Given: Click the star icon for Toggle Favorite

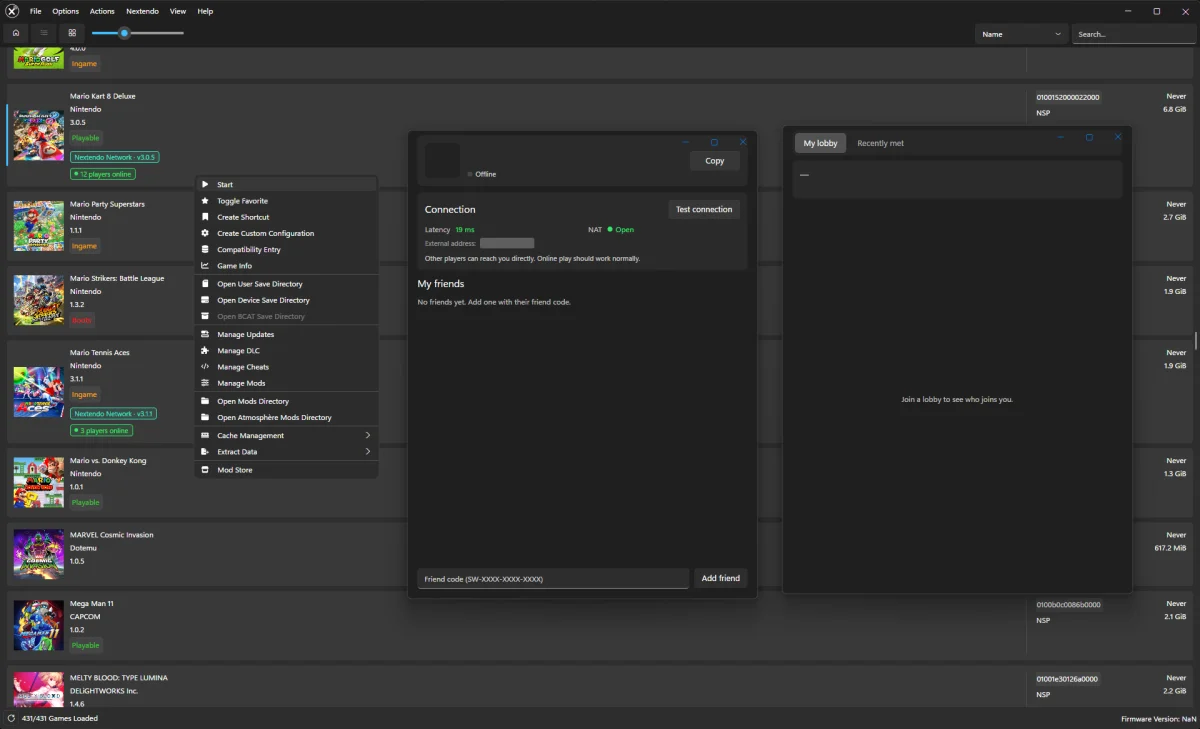Looking at the screenshot, I should click(205, 201).
